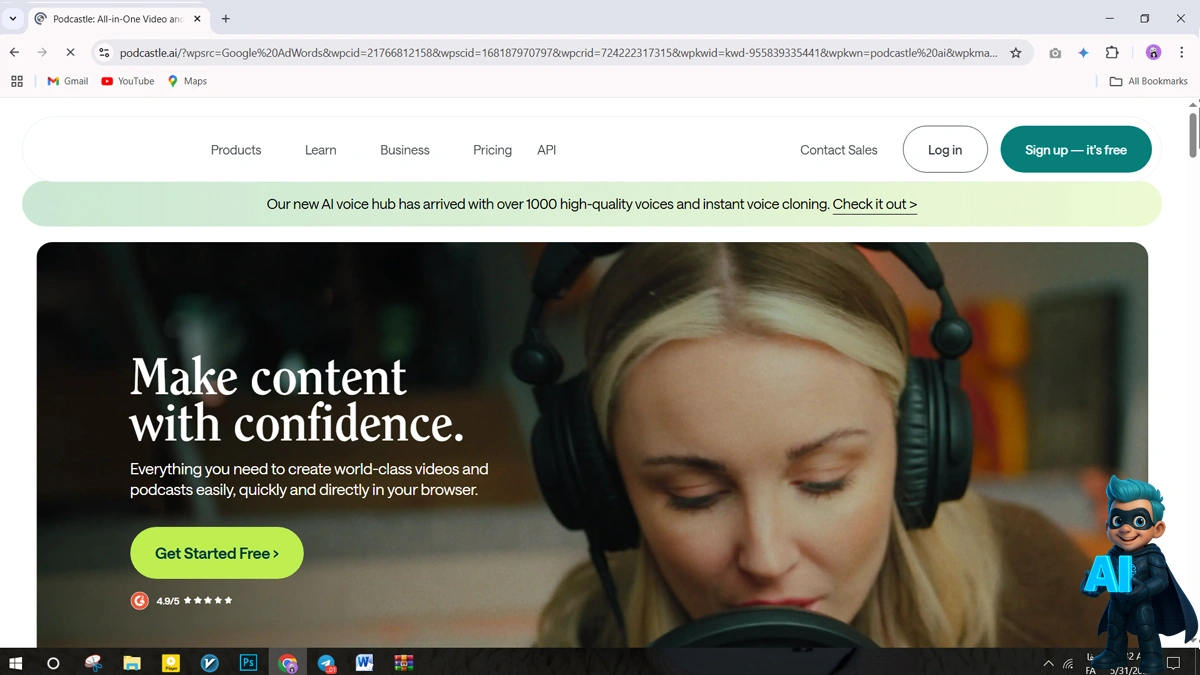
Task: Open the Maps bookmark
Action: click(x=187, y=81)
